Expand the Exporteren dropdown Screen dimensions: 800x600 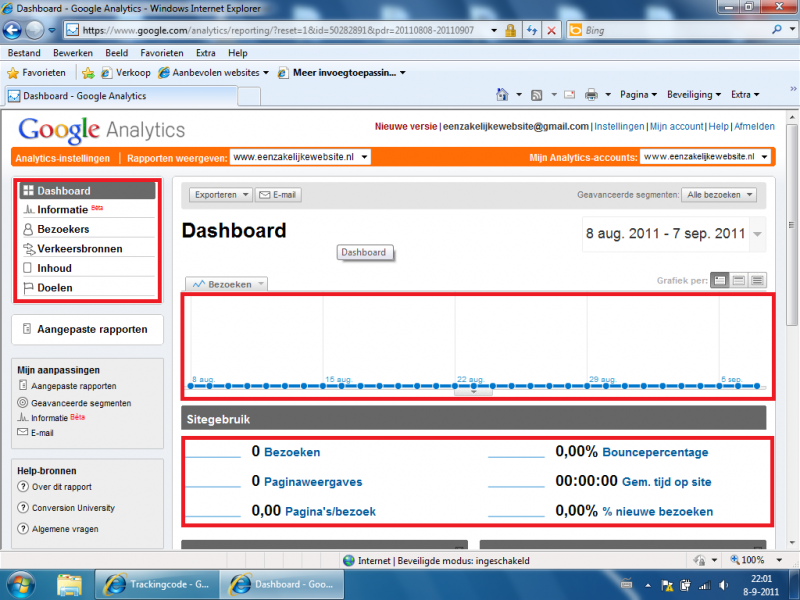click(x=221, y=195)
